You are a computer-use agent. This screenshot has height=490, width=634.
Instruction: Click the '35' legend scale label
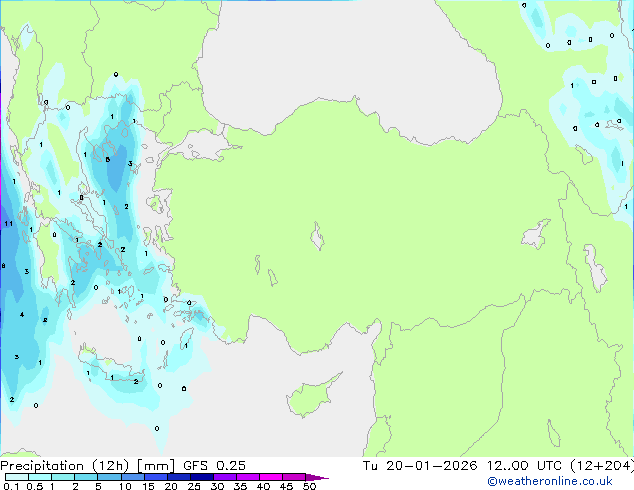pos(240,486)
